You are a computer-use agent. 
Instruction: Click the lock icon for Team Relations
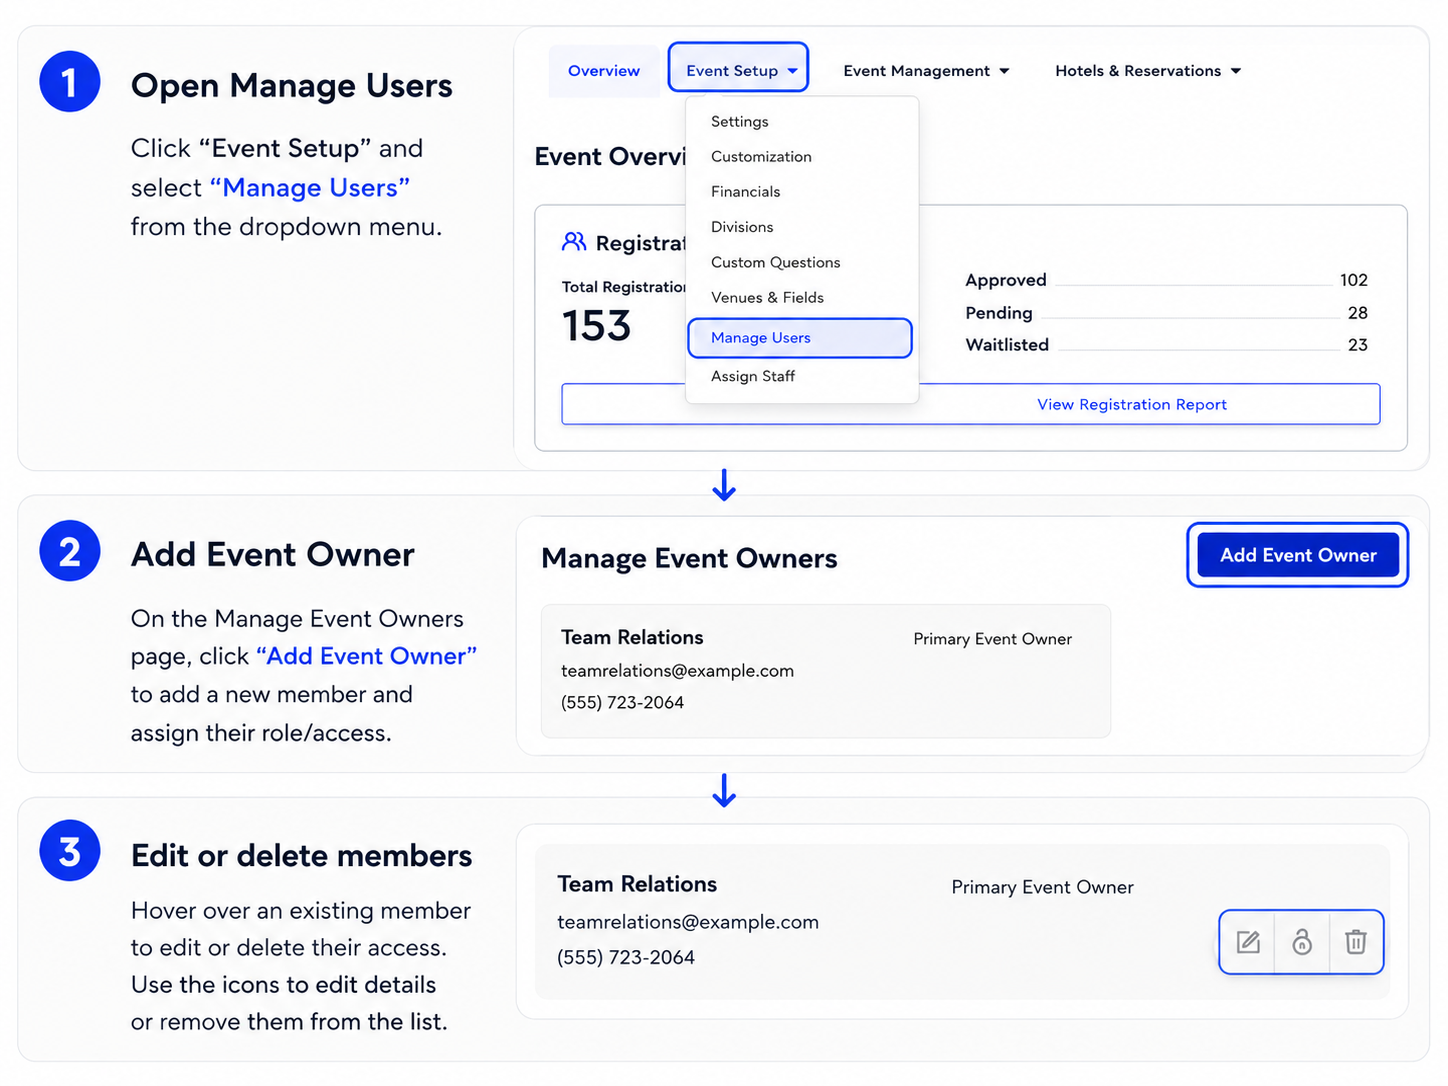point(1302,942)
